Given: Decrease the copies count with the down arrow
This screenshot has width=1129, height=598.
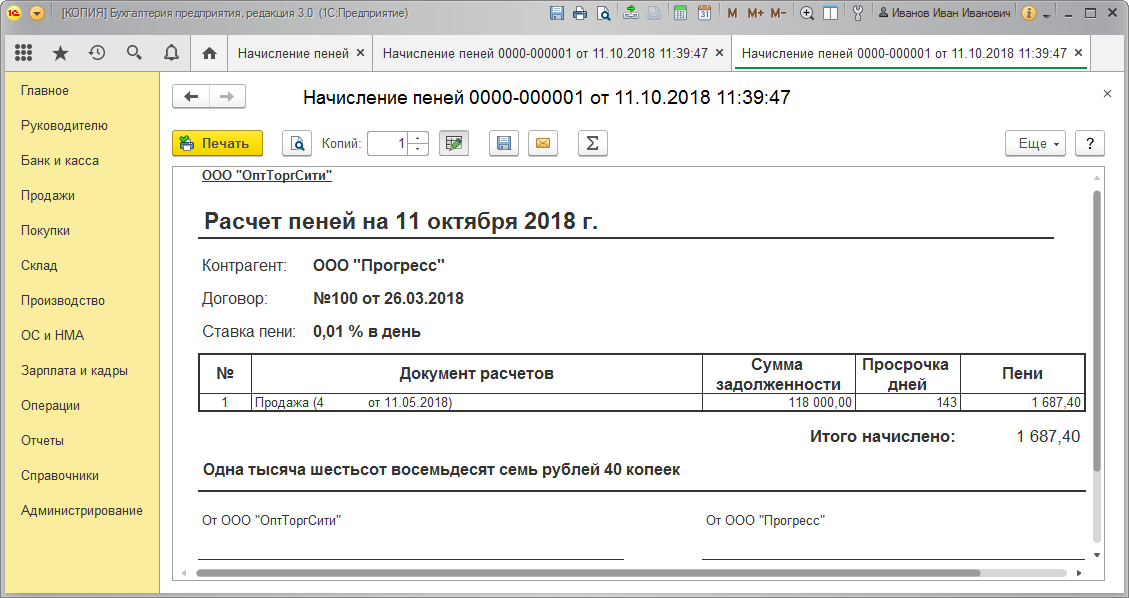Looking at the screenshot, I should (418, 149).
